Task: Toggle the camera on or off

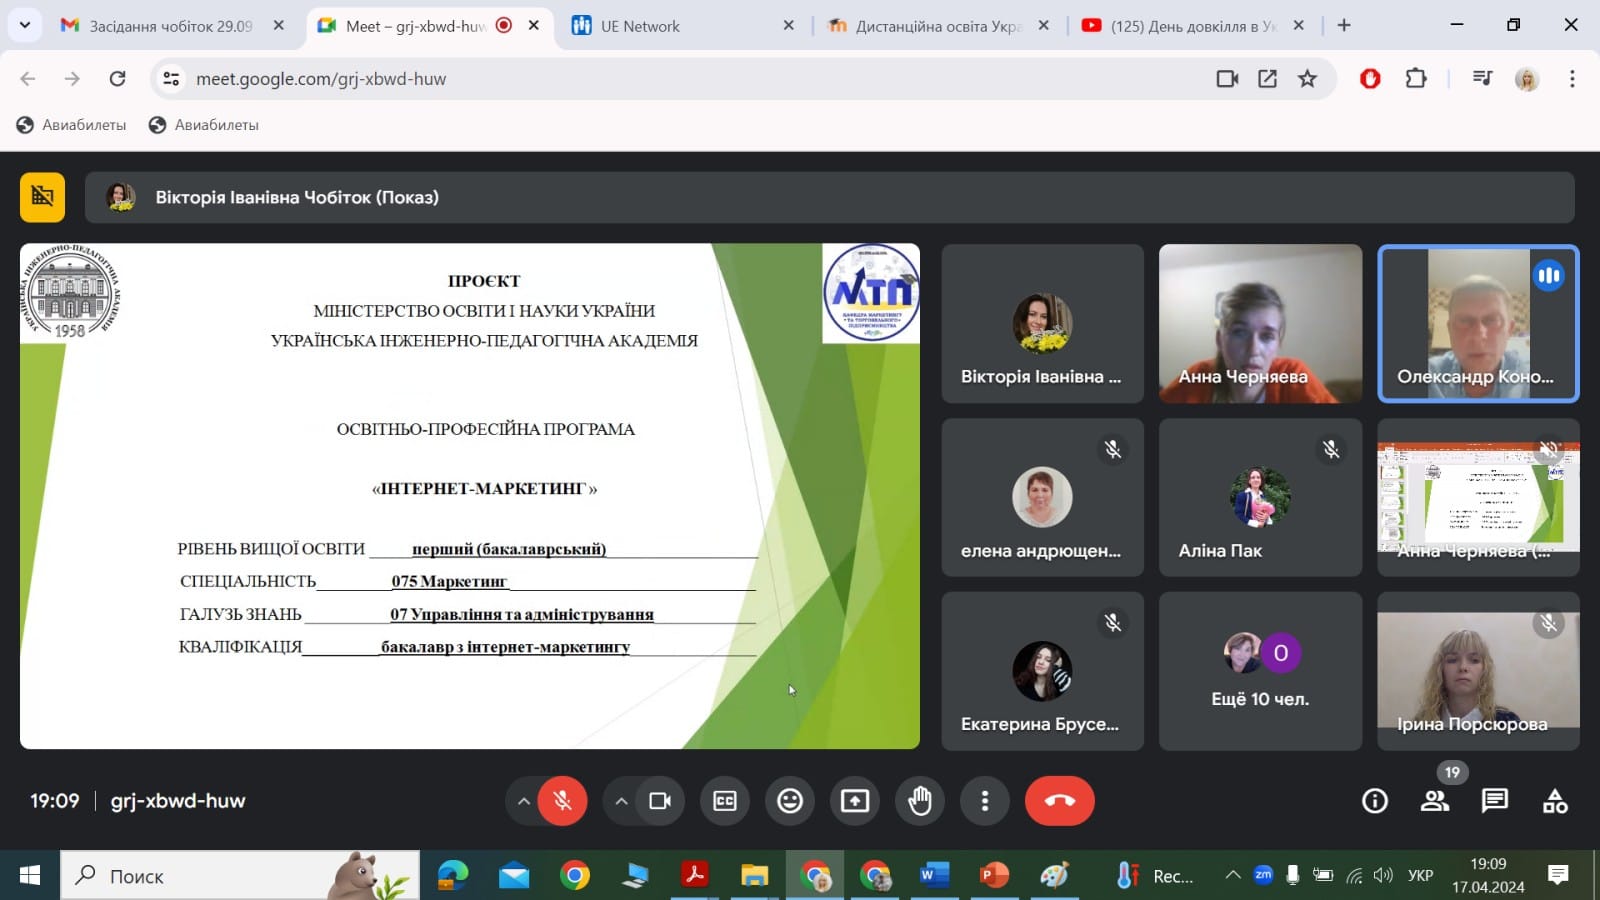Action: pos(660,801)
